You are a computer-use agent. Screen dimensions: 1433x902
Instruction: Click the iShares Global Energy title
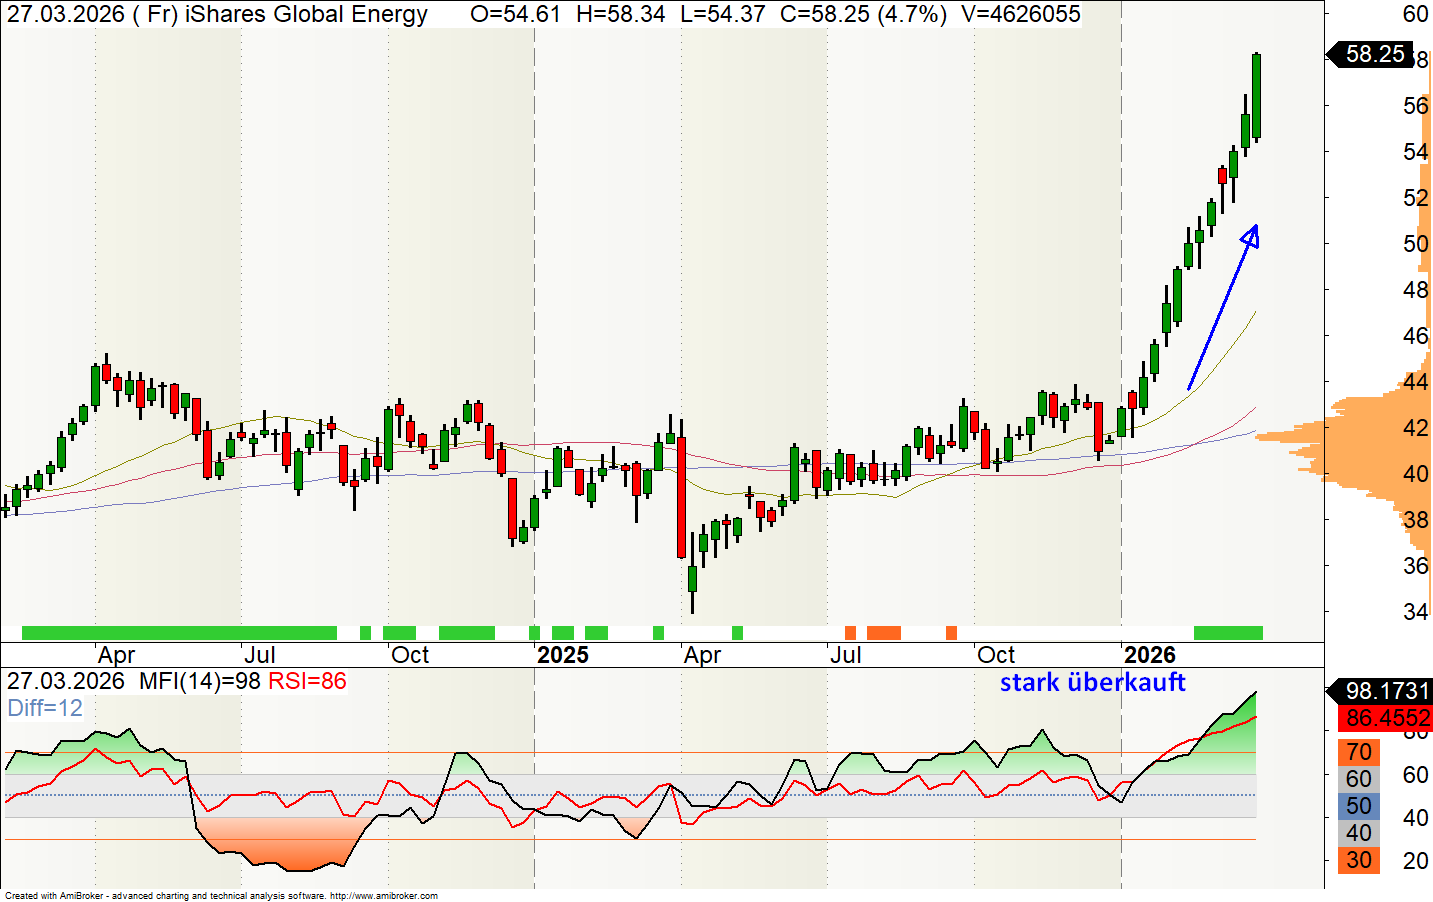click(x=306, y=15)
